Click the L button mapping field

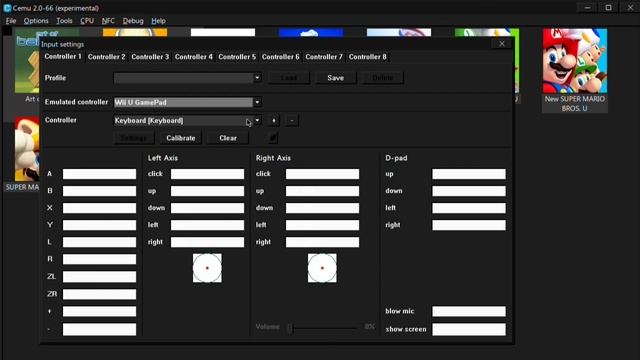(x=99, y=242)
